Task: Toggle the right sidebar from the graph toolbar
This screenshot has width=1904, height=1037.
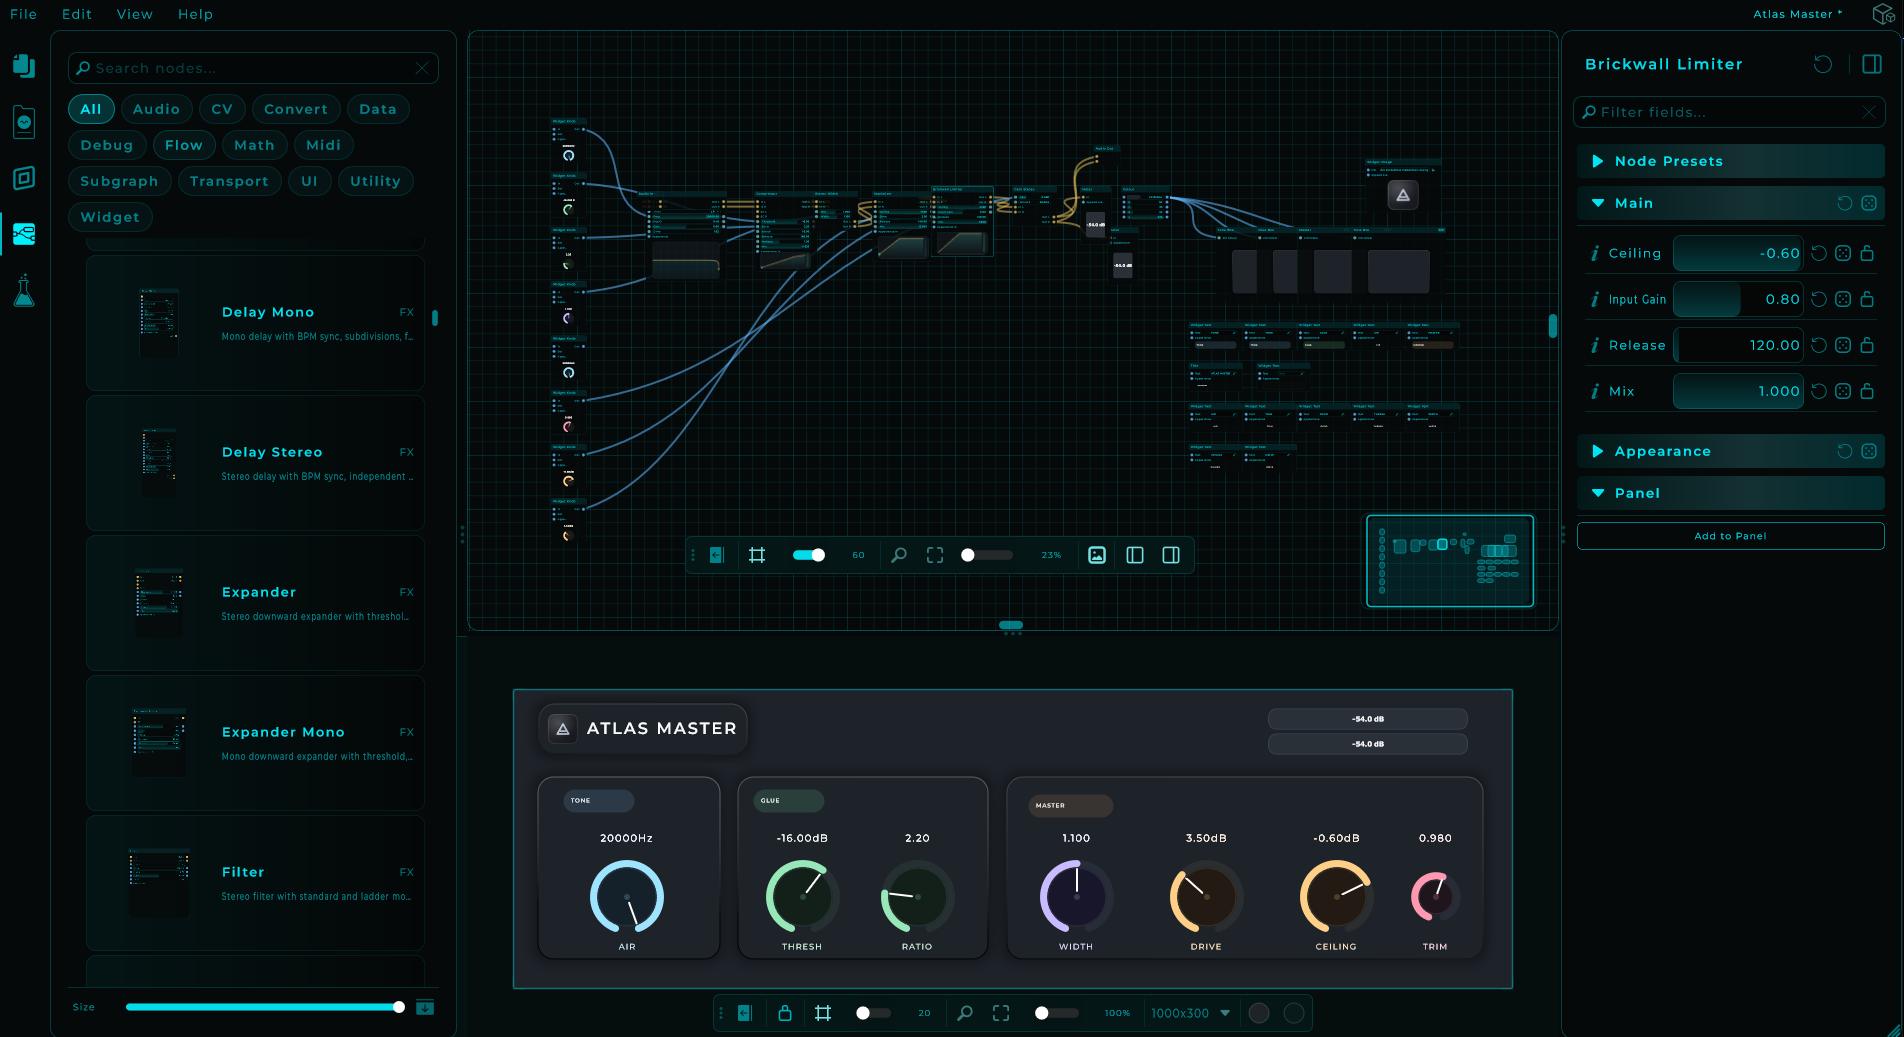Action: (x=1171, y=555)
